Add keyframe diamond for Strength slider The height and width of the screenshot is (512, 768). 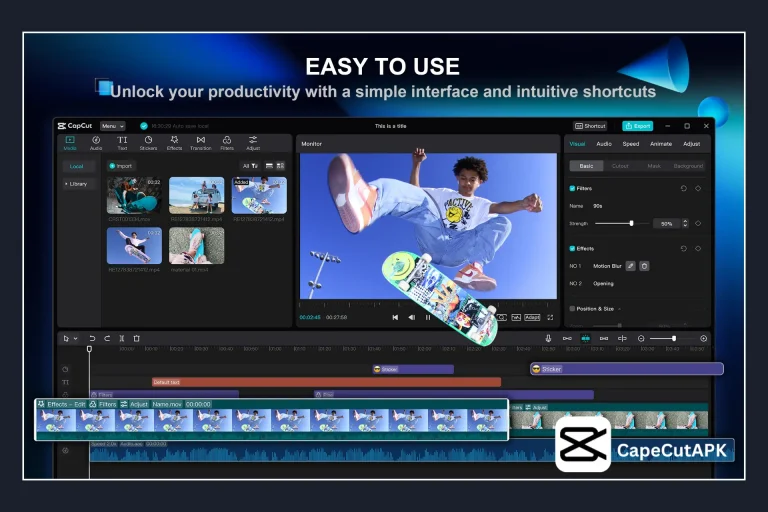click(698, 223)
